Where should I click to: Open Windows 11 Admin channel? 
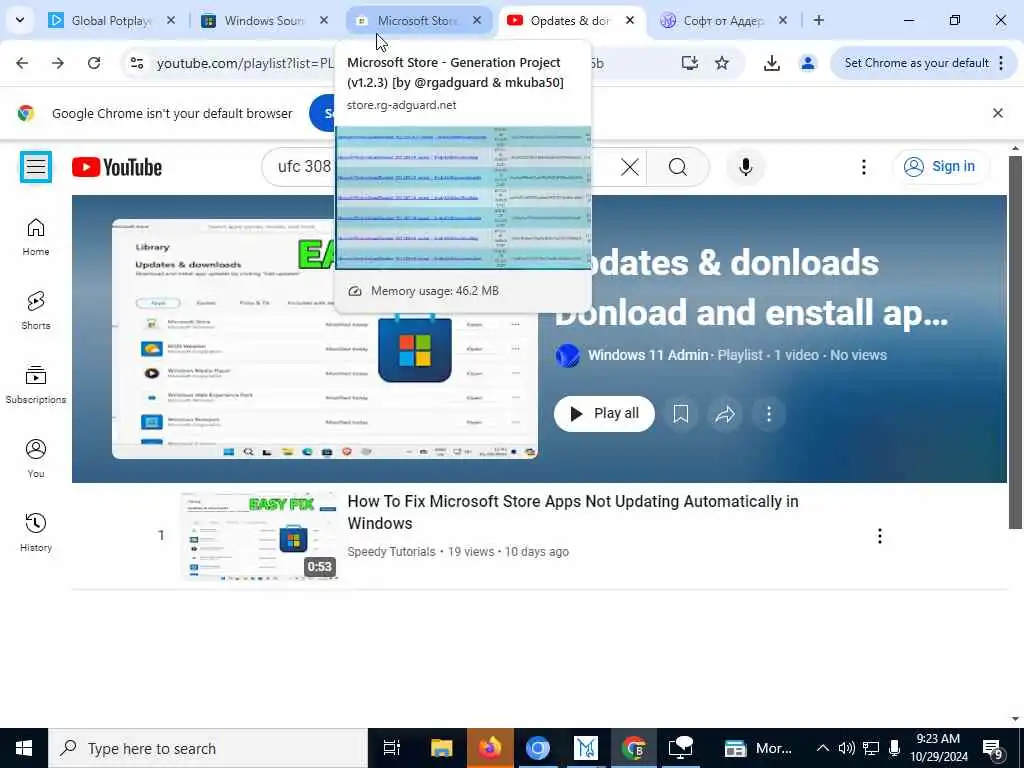tap(647, 355)
